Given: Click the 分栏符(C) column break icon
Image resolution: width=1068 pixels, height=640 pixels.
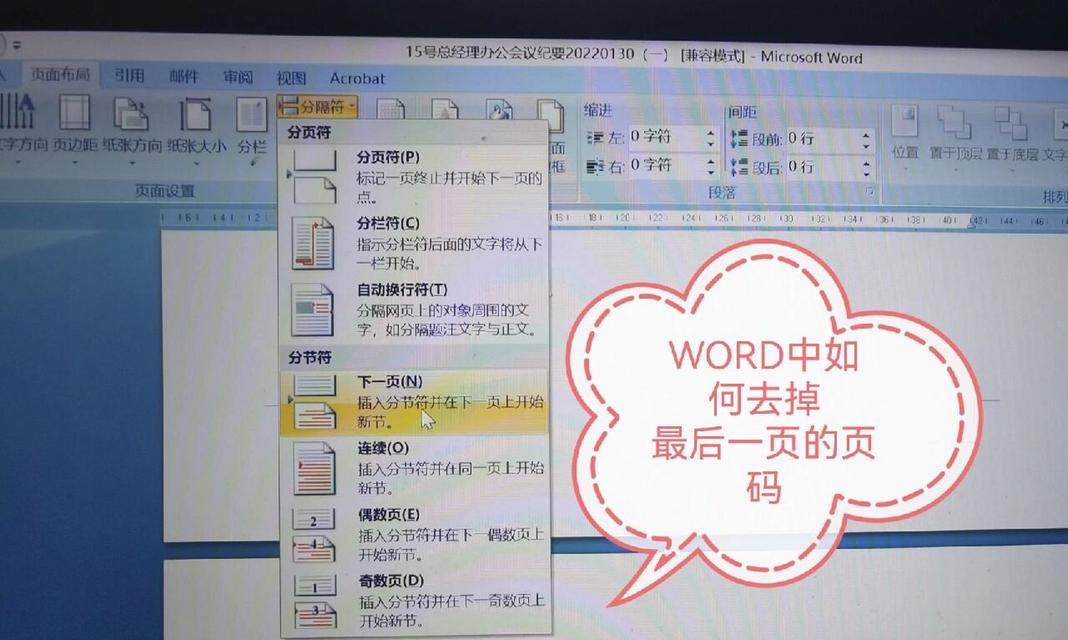Looking at the screenshot, I should click(x=313, y=243).
